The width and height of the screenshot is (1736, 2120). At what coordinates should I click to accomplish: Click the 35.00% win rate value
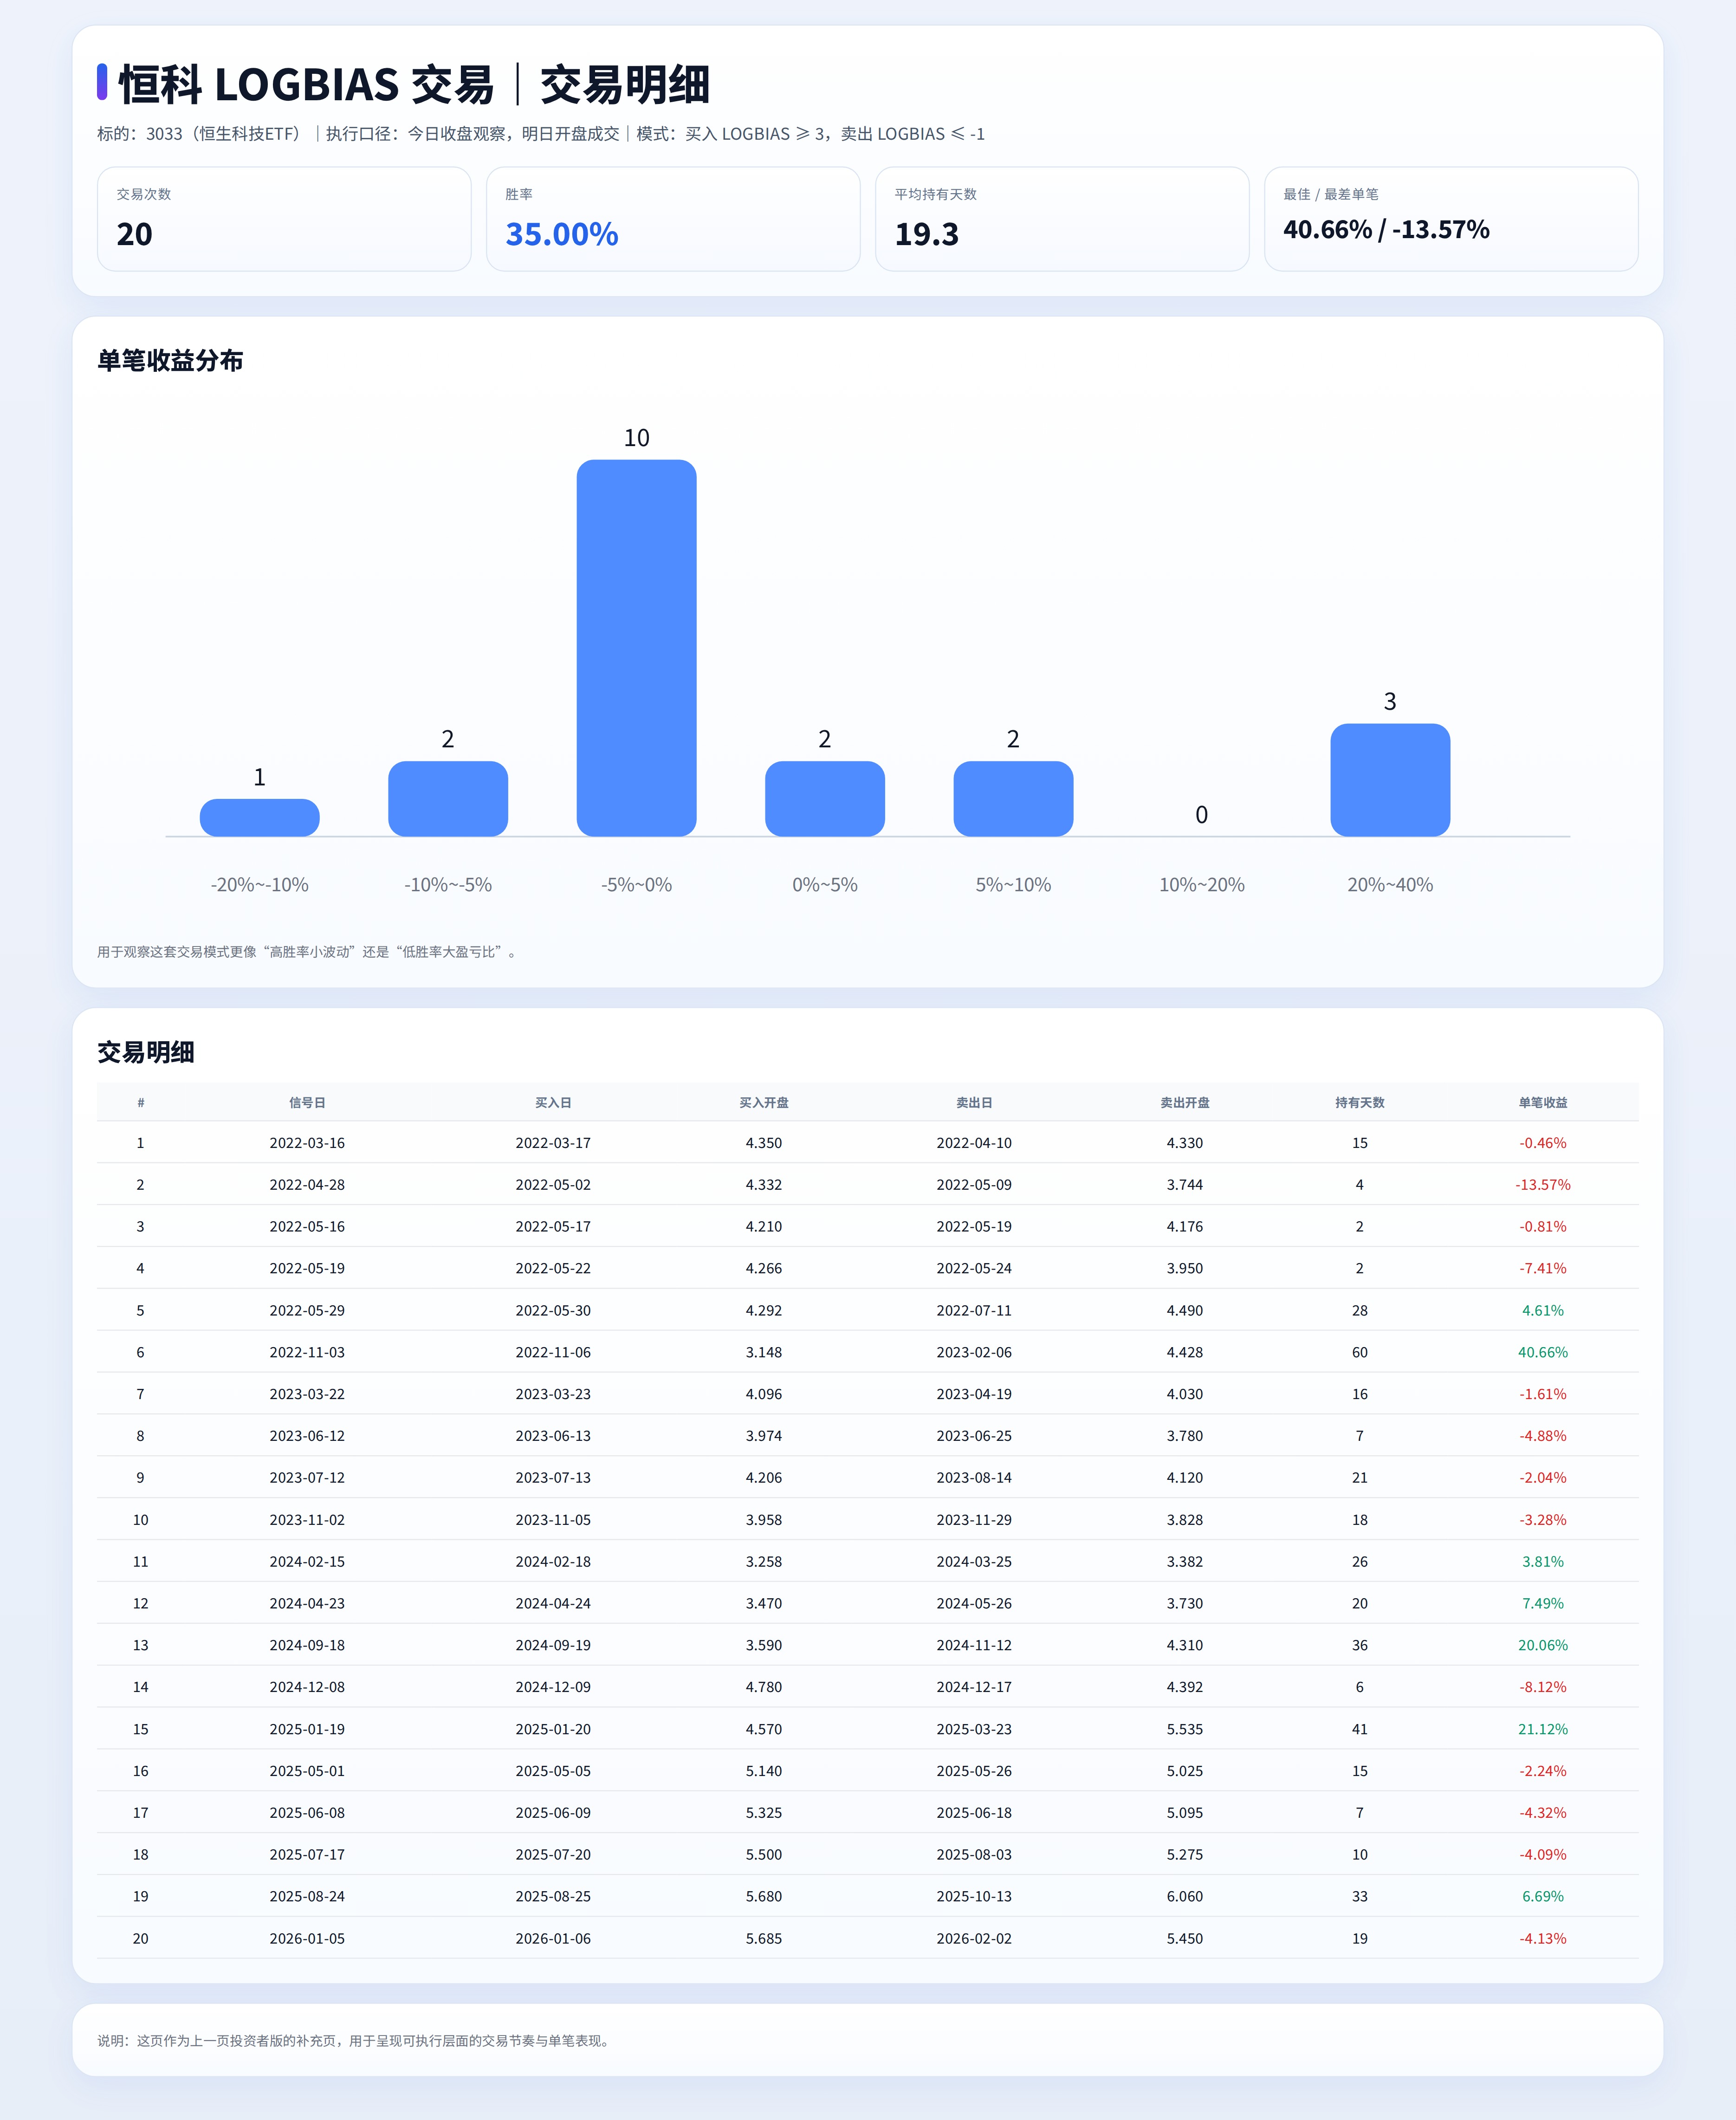pyautogui.click(x=561, y=234)
